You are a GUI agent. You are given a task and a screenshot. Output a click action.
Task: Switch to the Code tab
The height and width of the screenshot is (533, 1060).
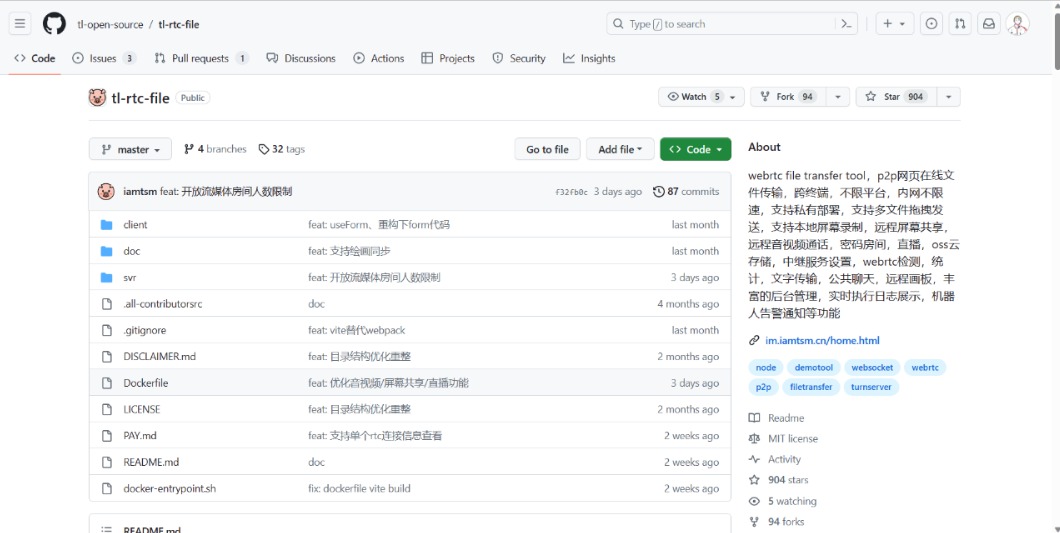[34, 58]
